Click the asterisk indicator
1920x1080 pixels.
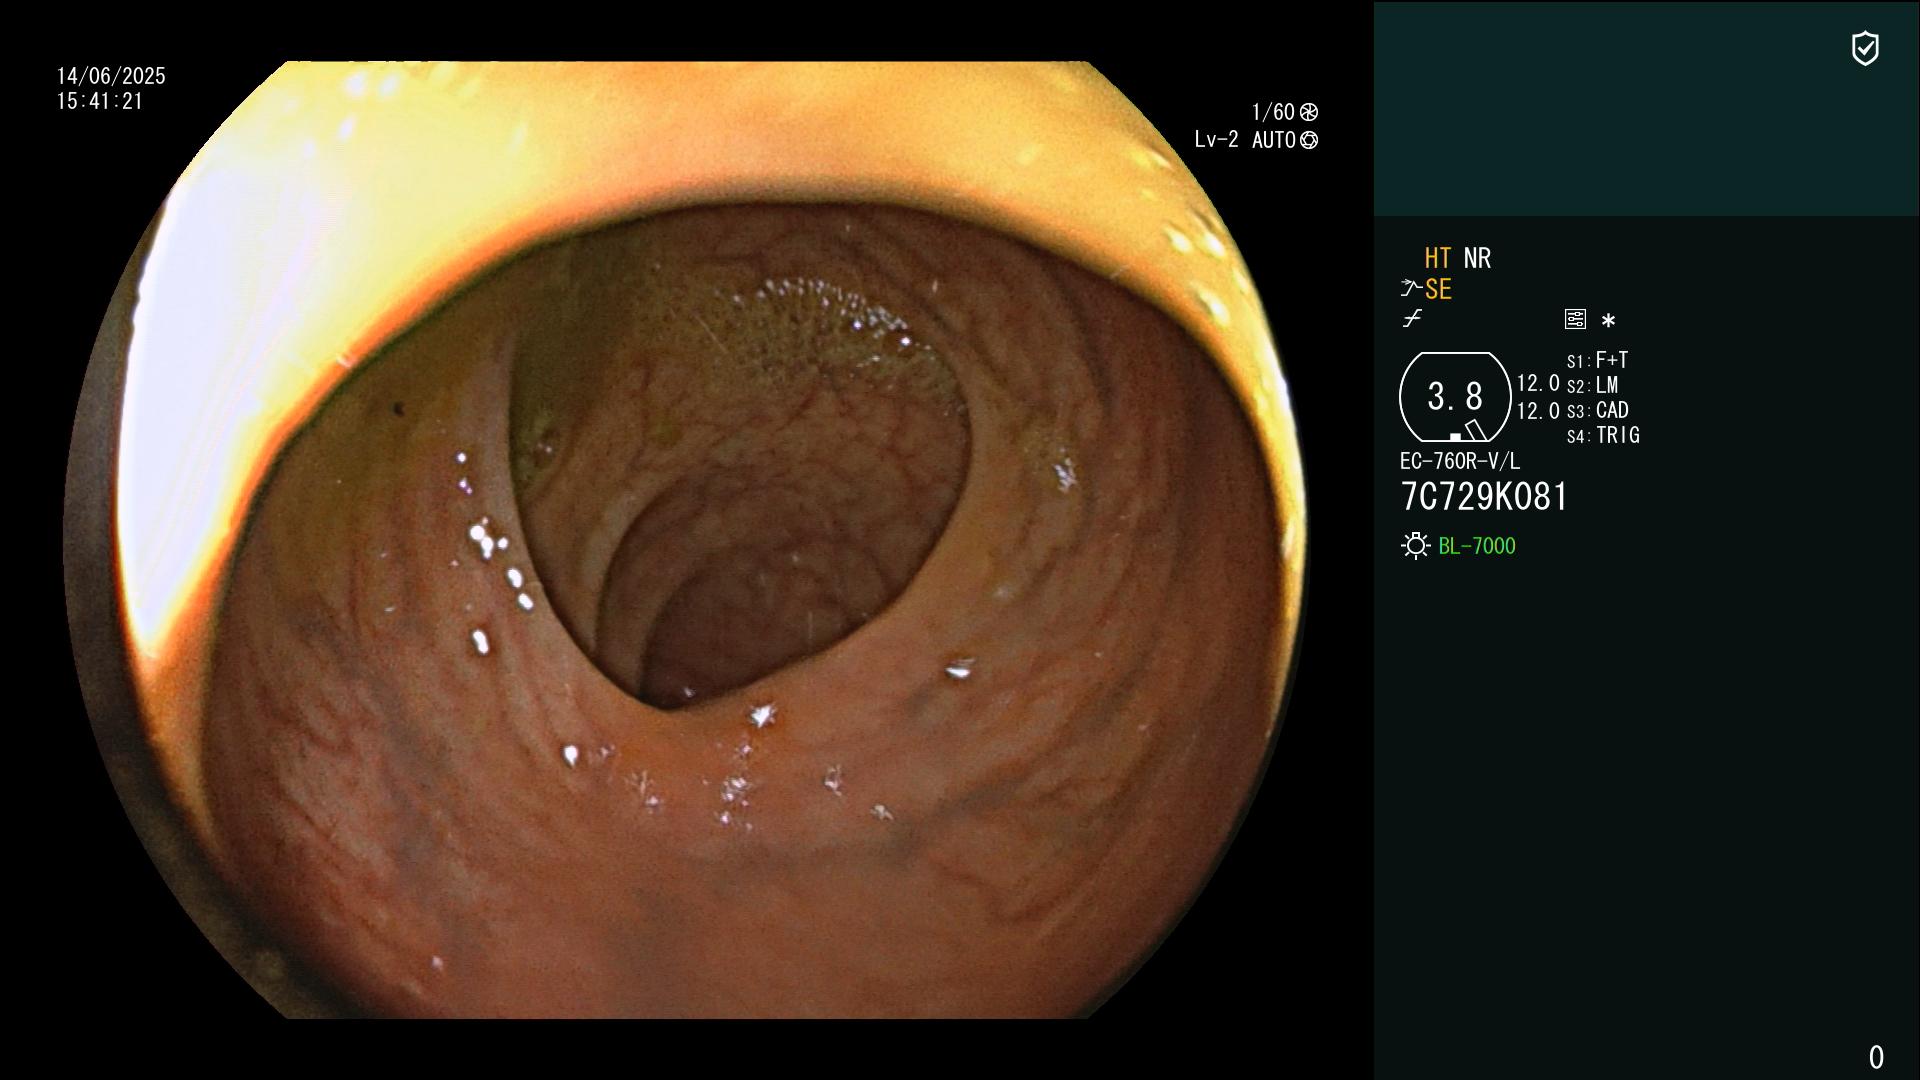pos(1608,321)
